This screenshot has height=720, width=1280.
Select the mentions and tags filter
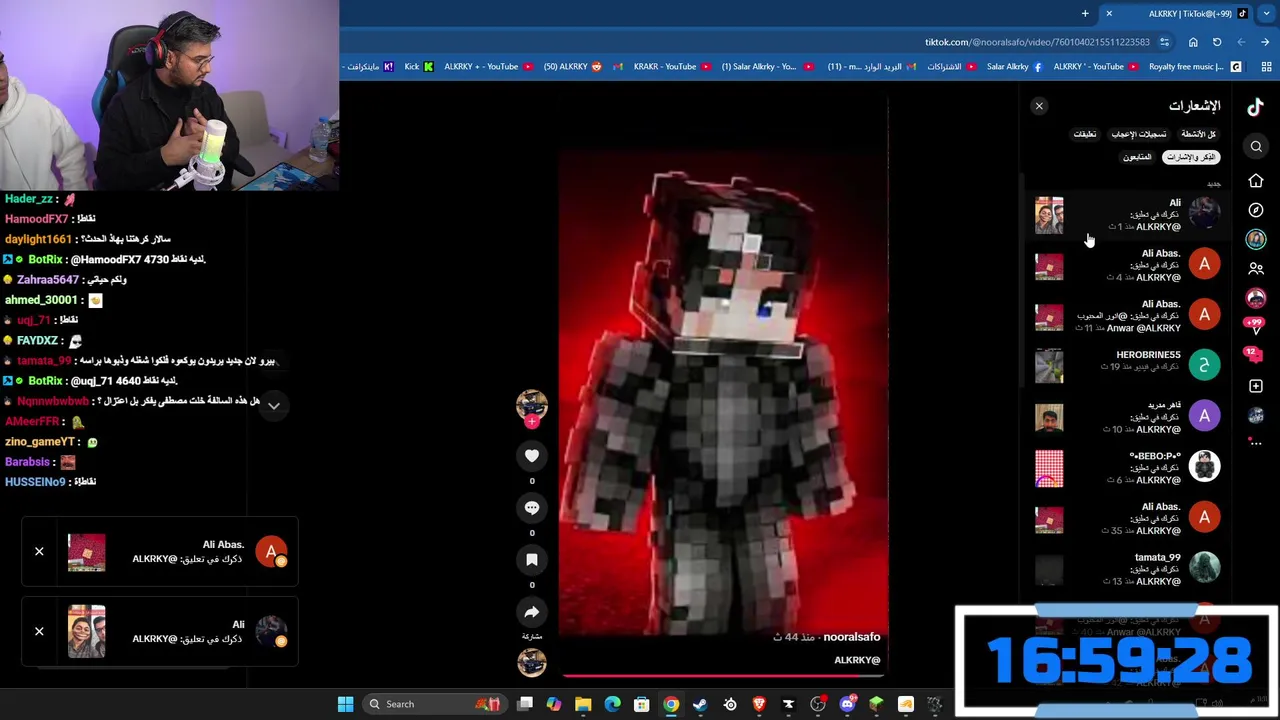click(x=1191, y=157)
